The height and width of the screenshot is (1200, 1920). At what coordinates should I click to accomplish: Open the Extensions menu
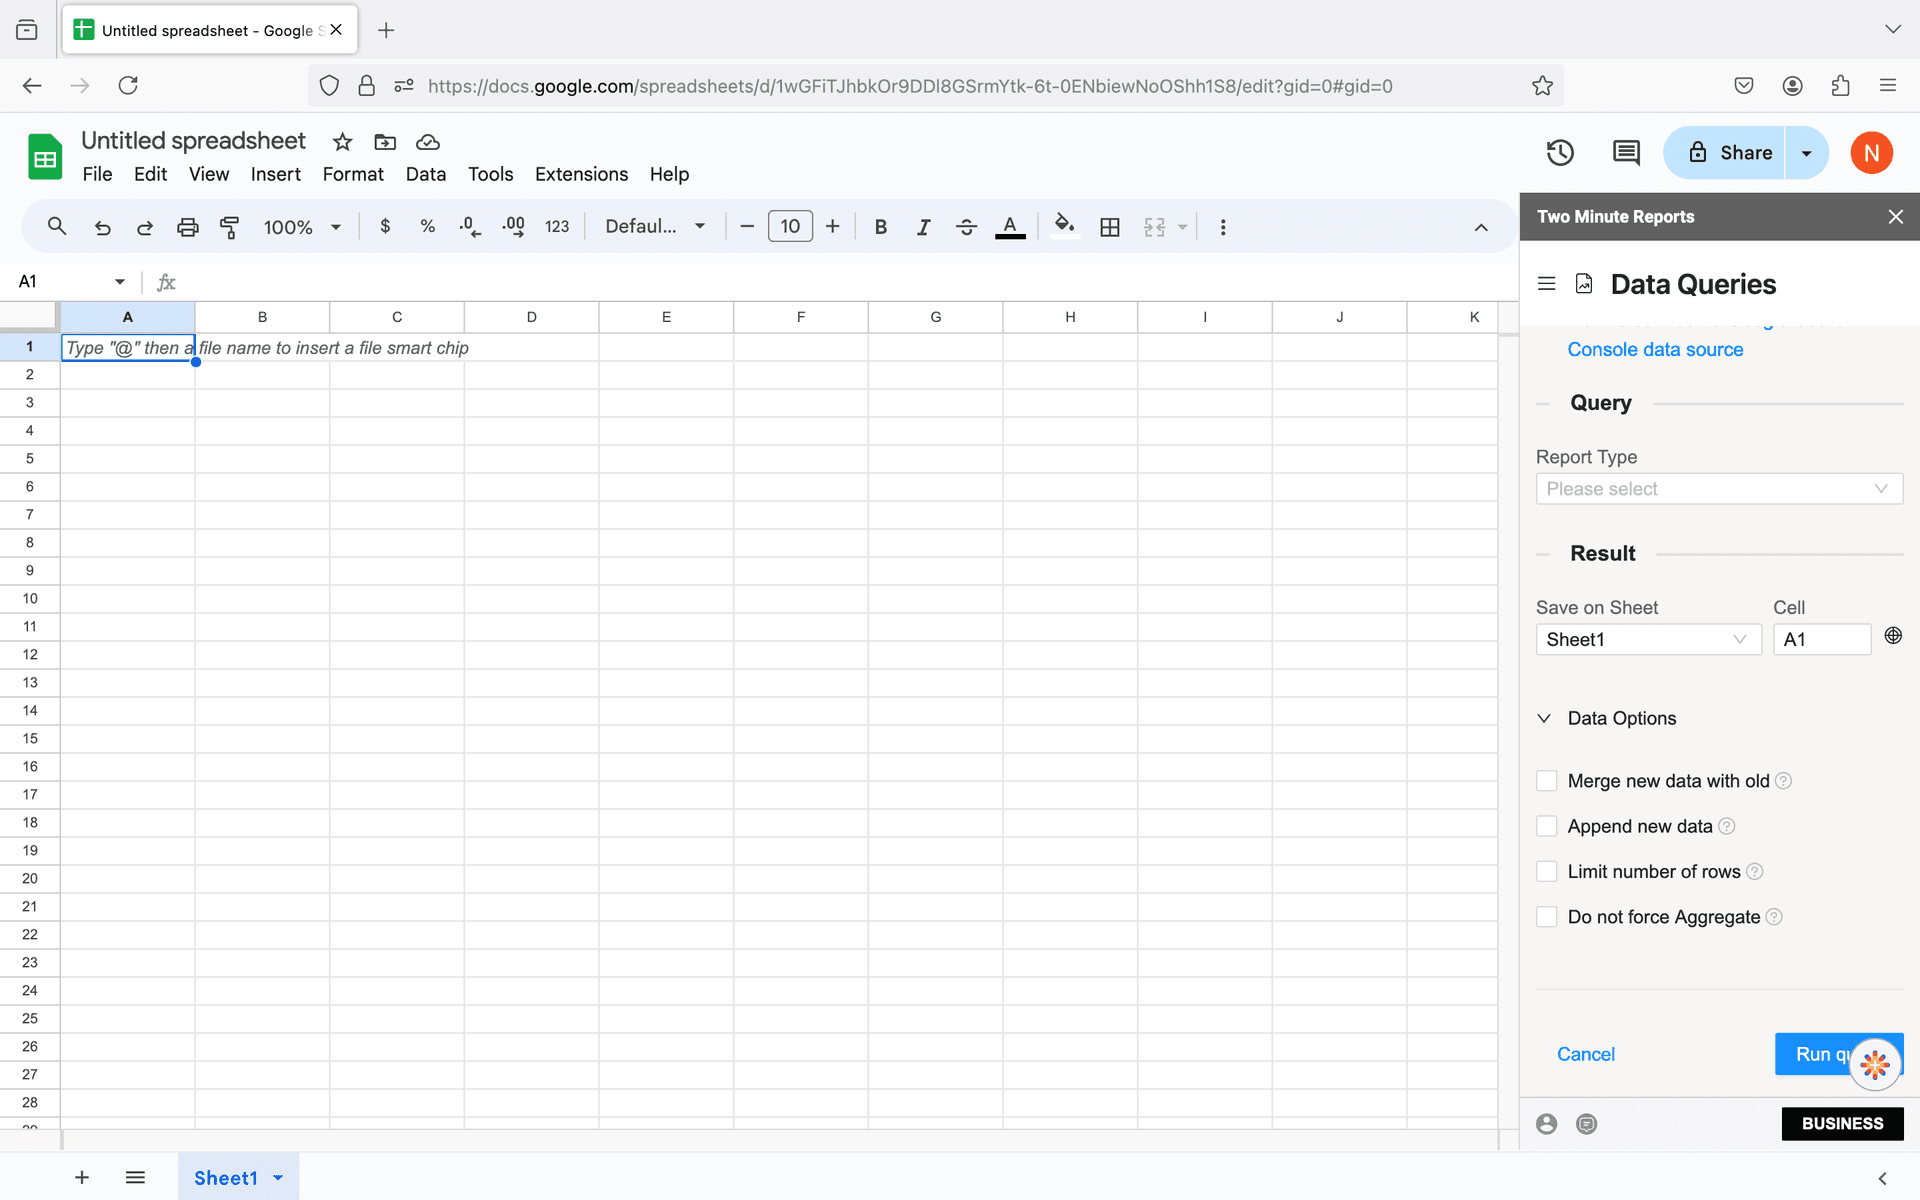point(582,174)
